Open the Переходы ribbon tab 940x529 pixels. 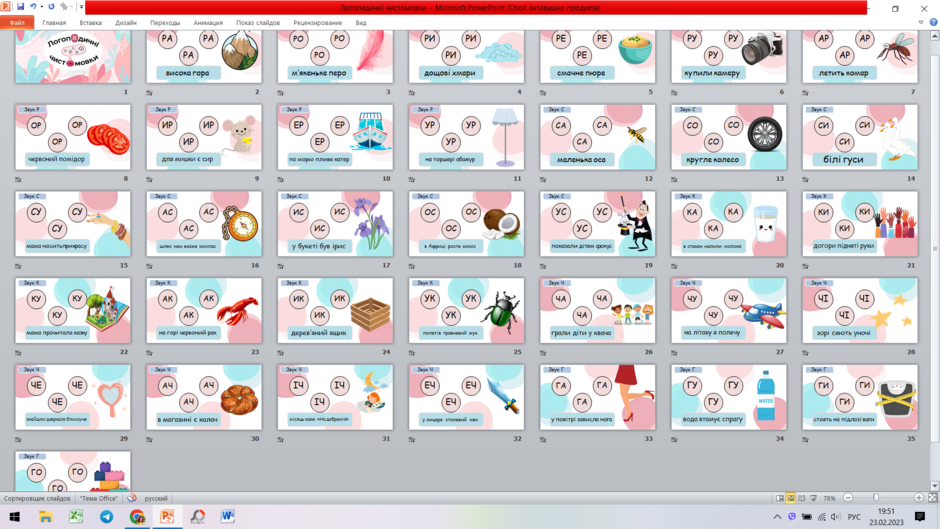point(165,23)
